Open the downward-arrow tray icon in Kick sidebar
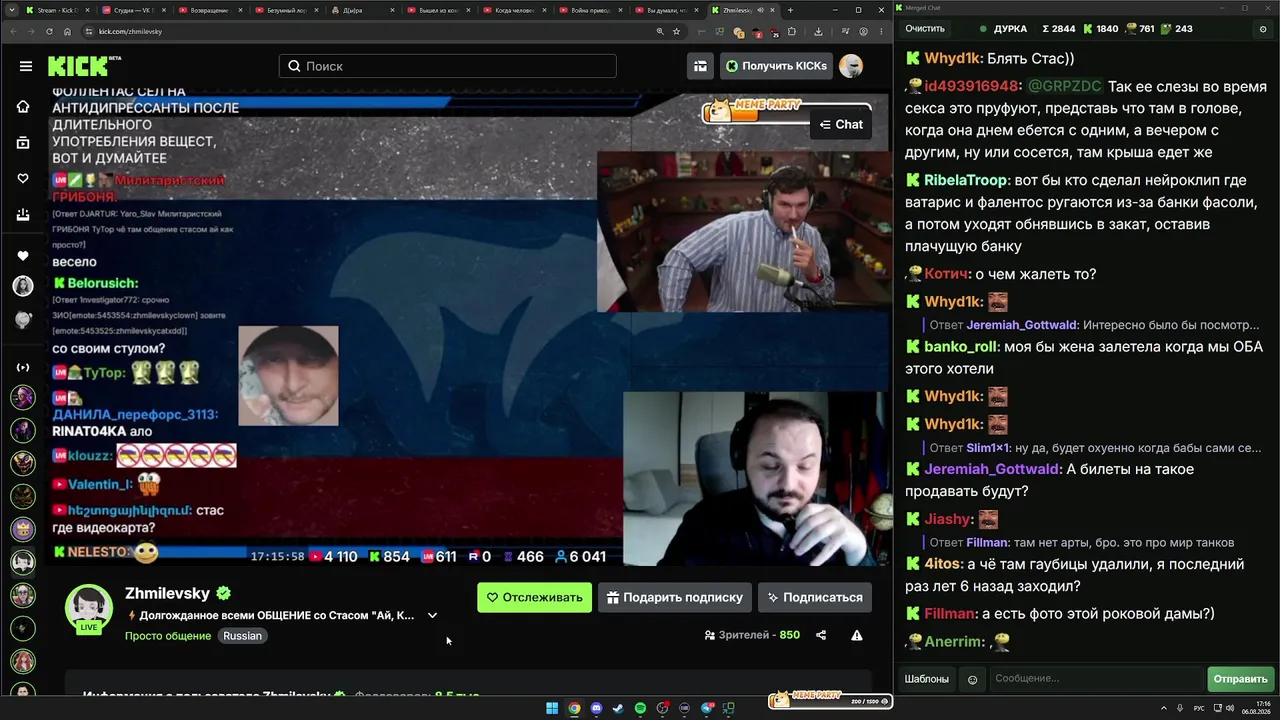1280x720 pixels. pyautogui.click(x=23, y=214)
